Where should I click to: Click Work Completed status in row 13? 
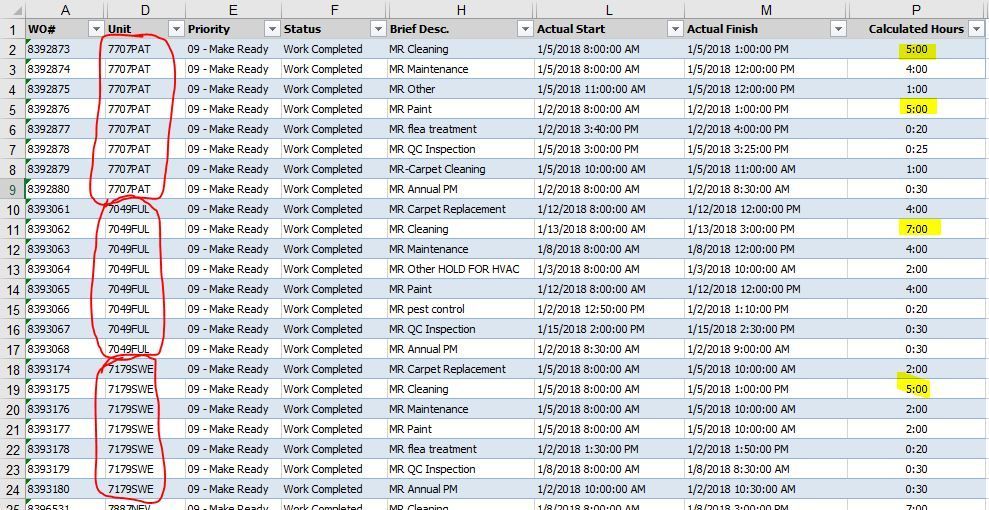pos(334,269)
